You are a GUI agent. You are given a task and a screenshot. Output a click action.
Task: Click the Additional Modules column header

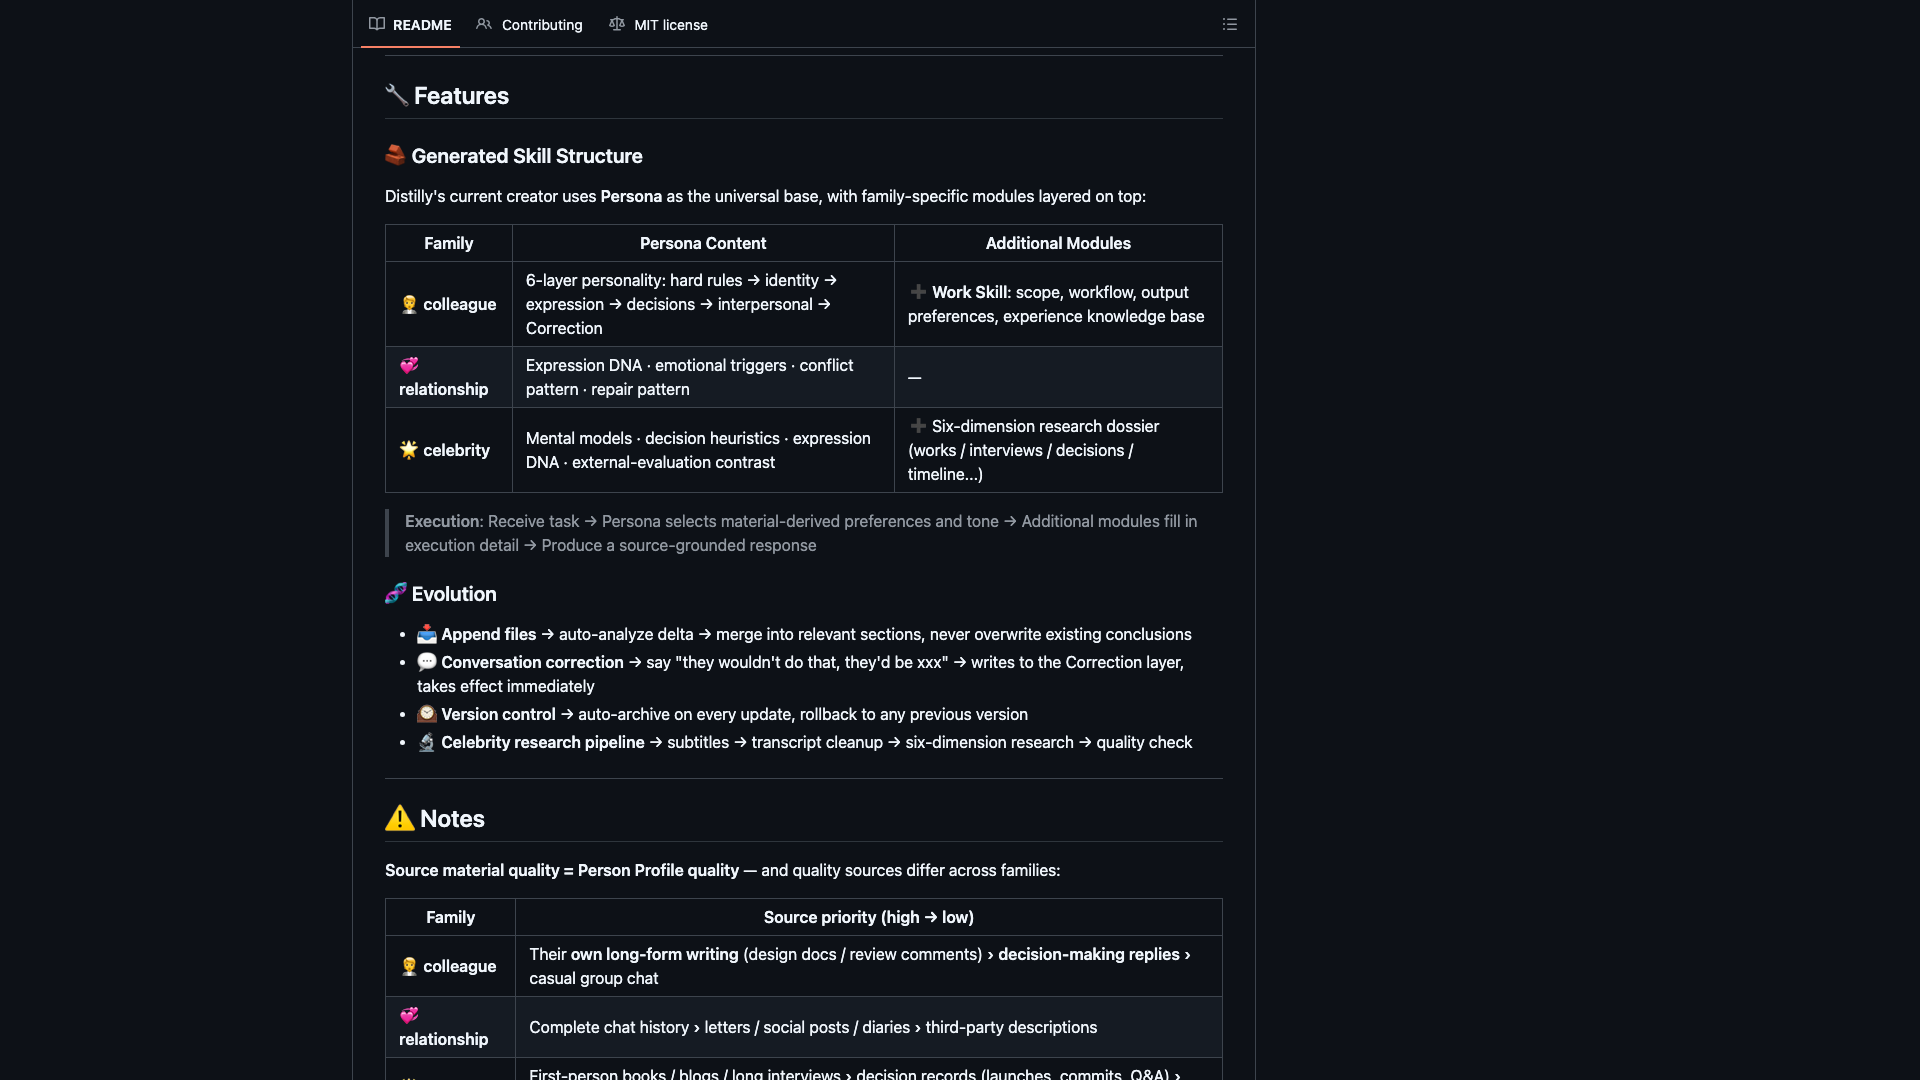click(x=1058, y=243)
